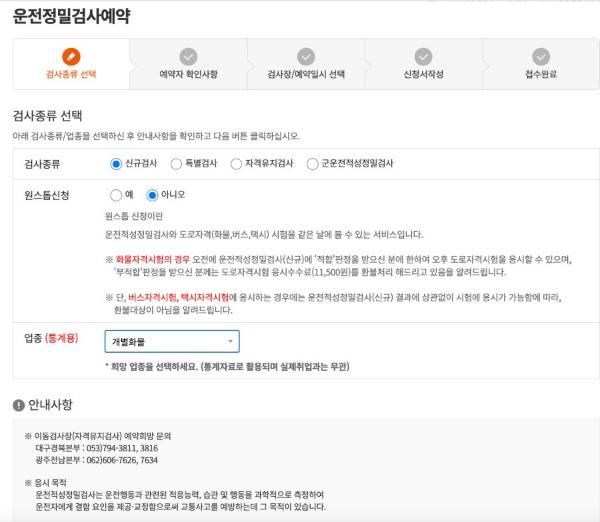Open the 업종 dropdown showing 개별화물
Image resolution: width=600 pixels, height=522 pixels.
(172, 341)
